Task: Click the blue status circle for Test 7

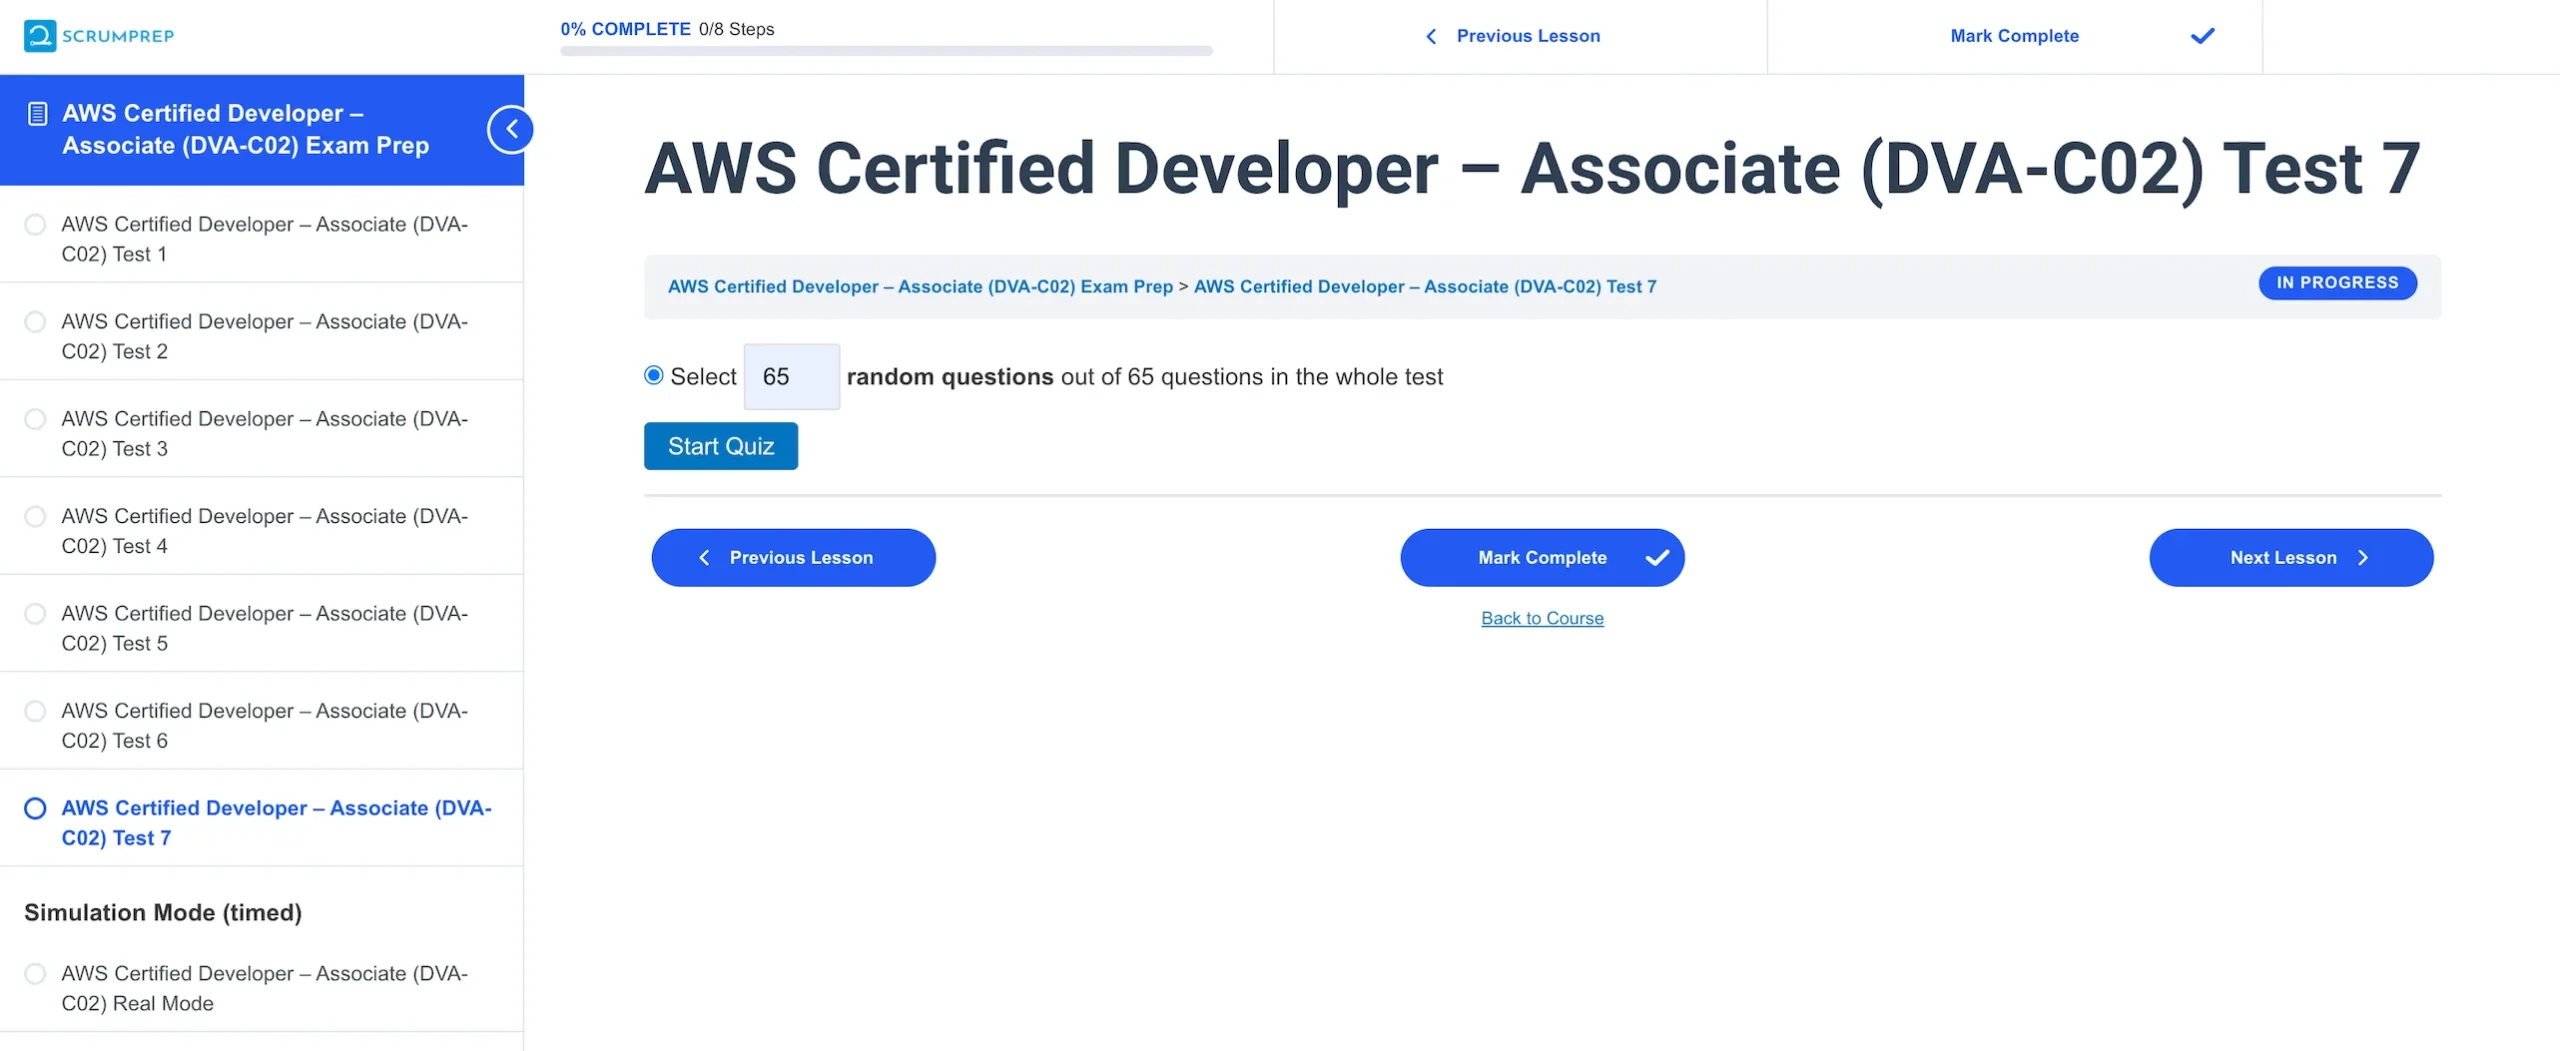Action: click(x=35, y=808)
